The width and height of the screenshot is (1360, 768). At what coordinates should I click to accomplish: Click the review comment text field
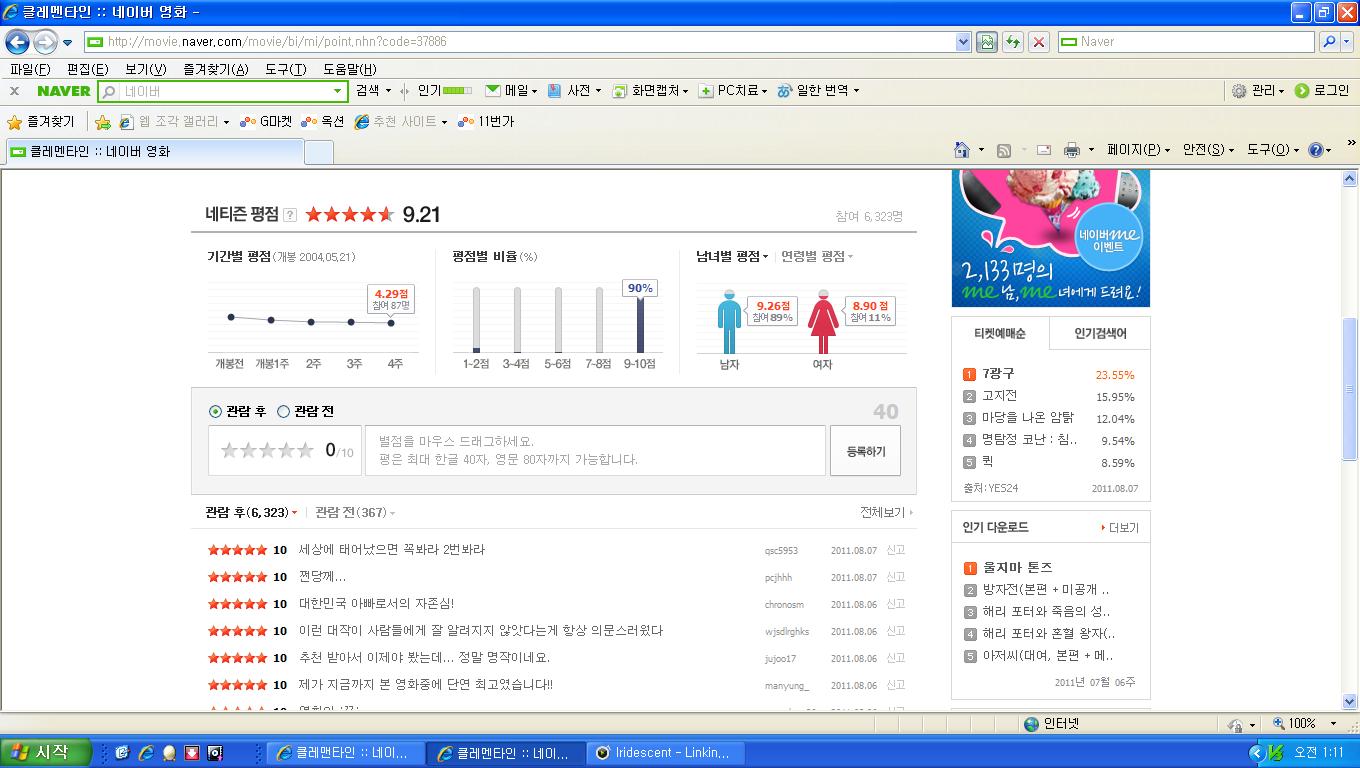pos(596,451)
